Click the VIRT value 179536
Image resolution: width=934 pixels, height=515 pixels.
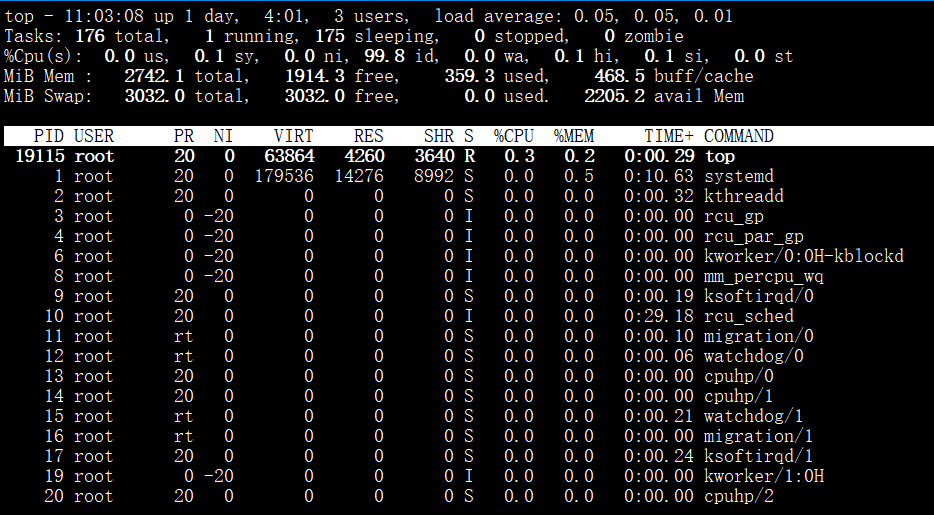(x=284, y=176)
